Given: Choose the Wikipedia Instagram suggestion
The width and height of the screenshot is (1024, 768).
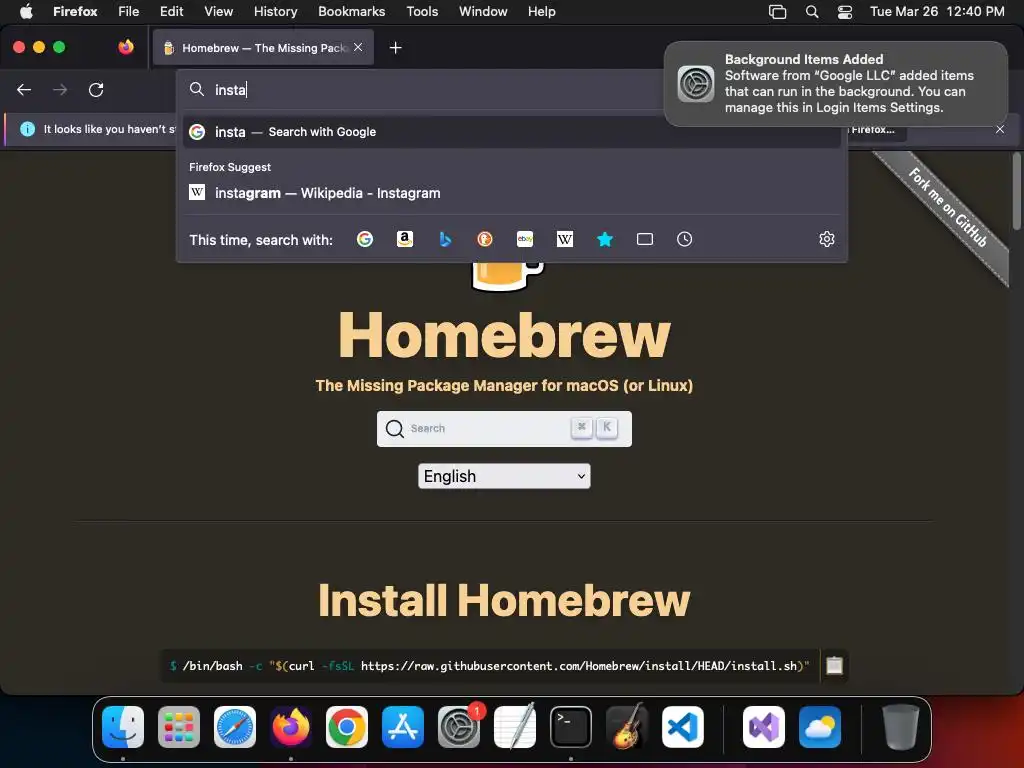Looking at the screenshot, I should click(511, 193).
